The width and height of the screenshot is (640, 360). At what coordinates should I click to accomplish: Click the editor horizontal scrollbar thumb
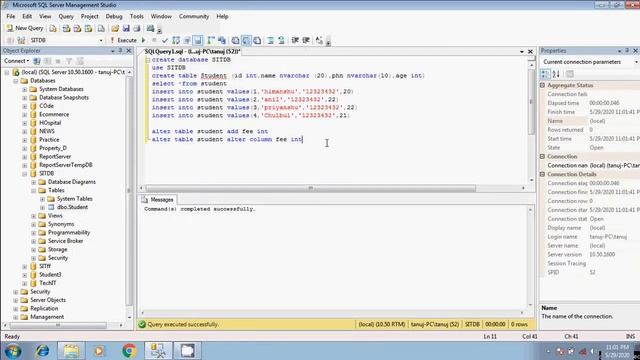click(310, 188)
